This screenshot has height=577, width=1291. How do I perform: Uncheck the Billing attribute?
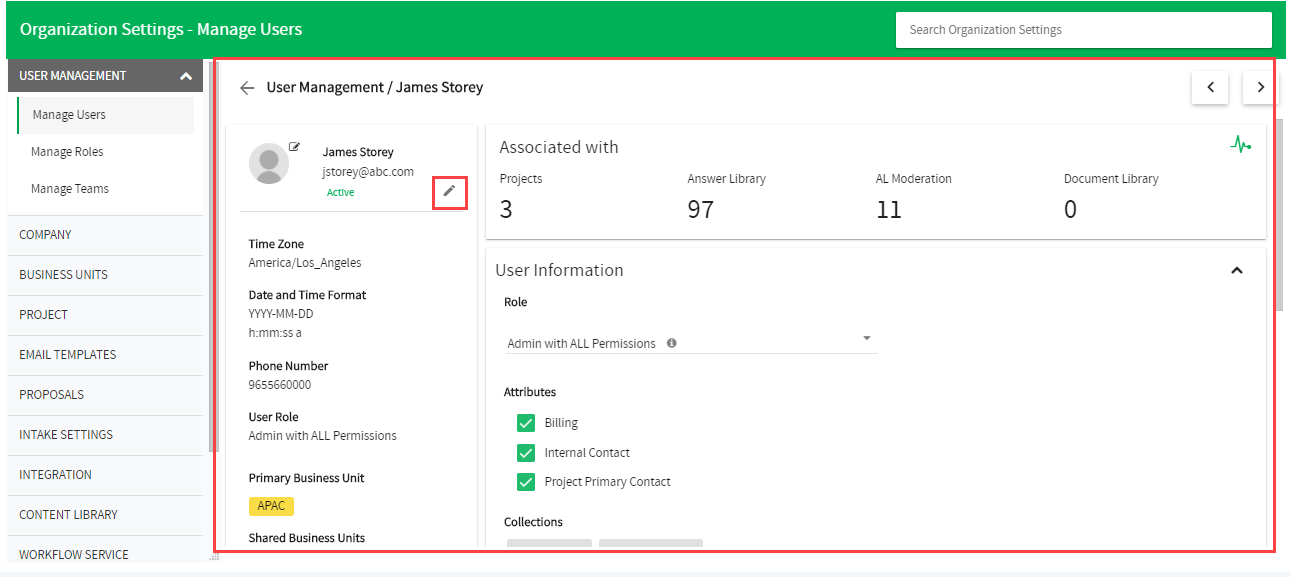(526, 423)
